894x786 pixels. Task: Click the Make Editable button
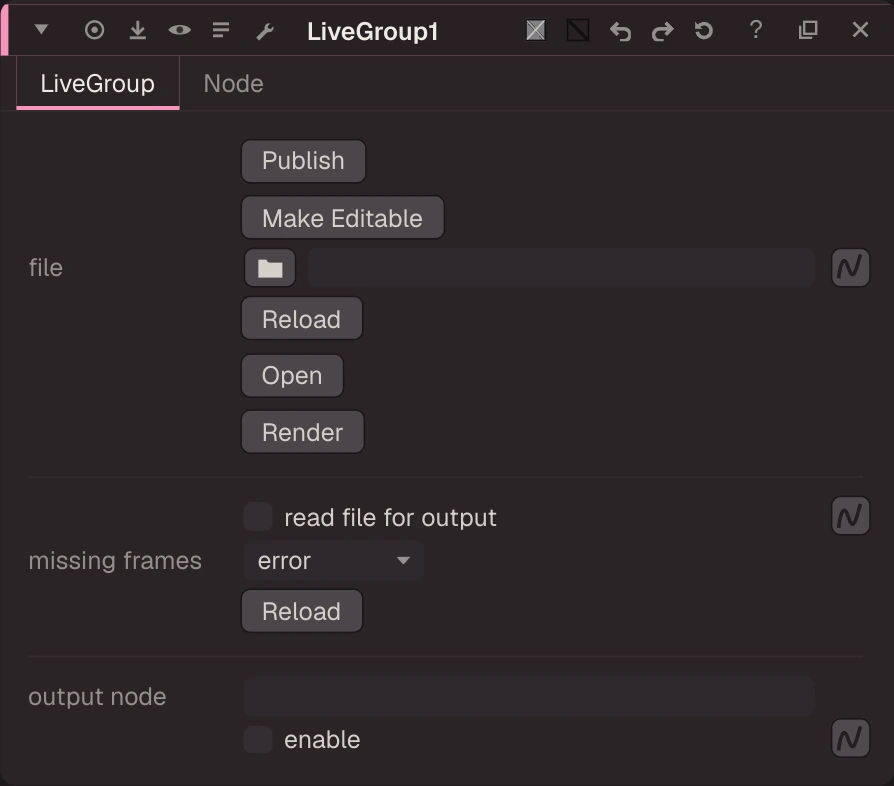click(x=343, y=218)
